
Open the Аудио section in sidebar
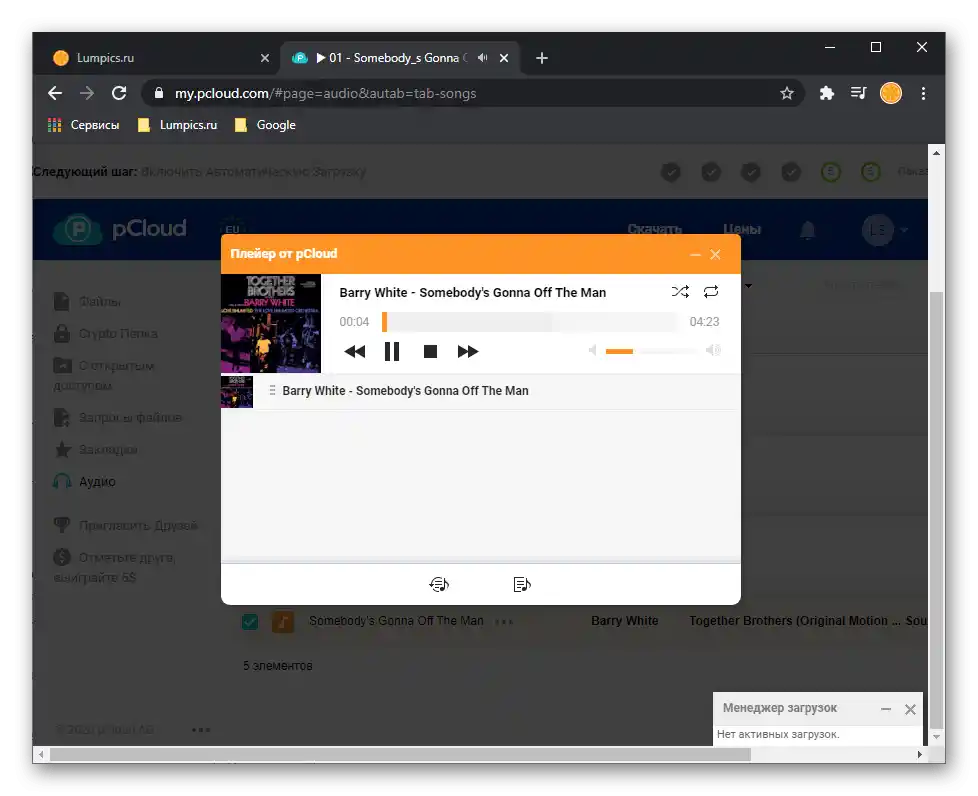pos(85,482)
